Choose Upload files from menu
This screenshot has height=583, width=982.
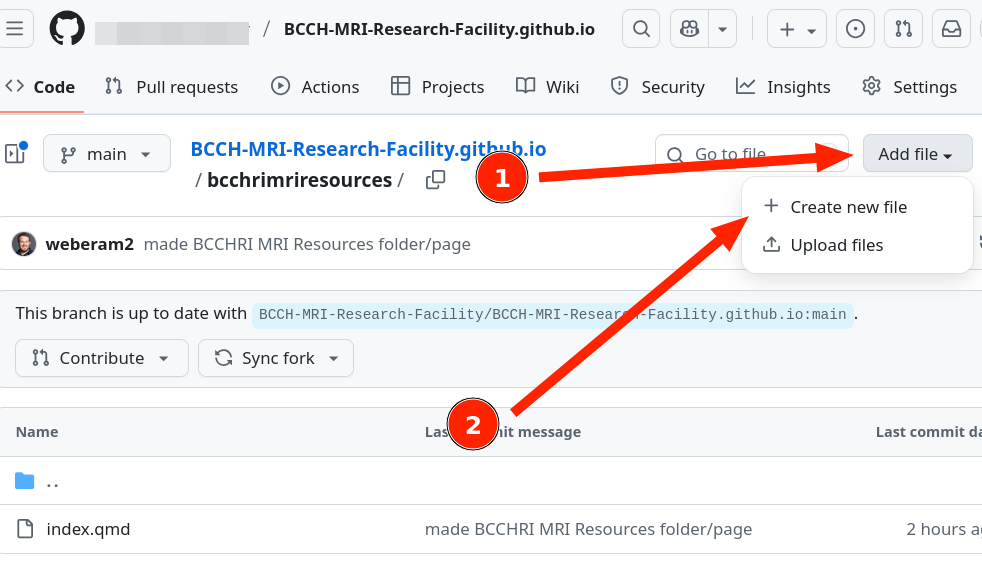click(836, 245)
